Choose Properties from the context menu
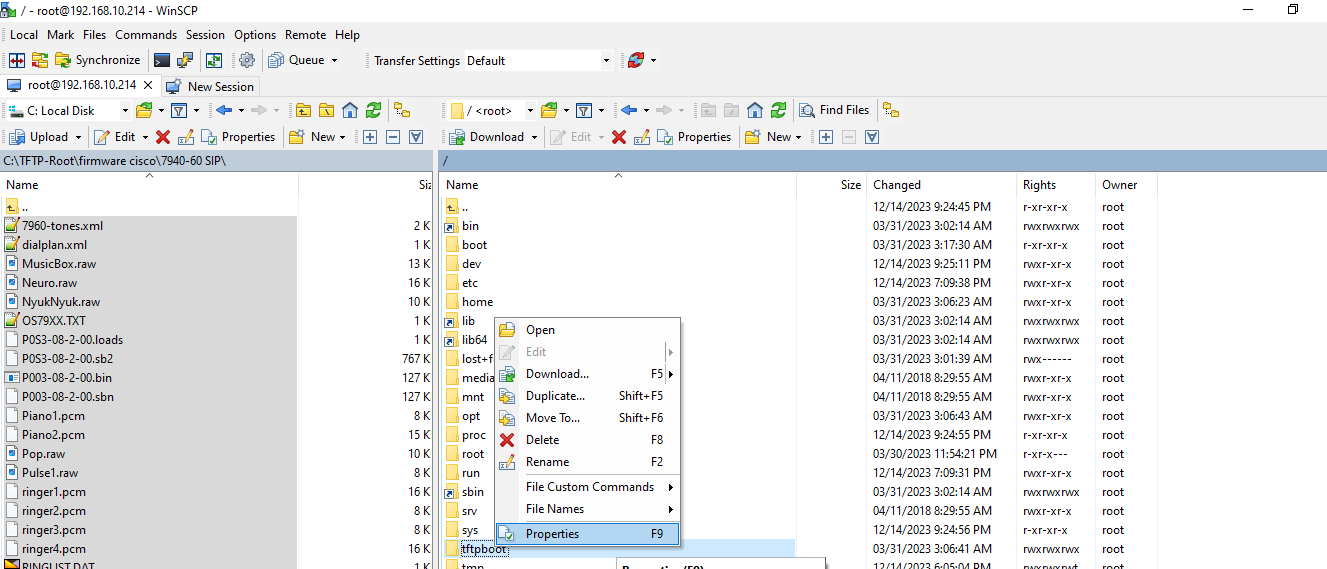Viewport: 1327px width, 569px height. tap(552, 534)
